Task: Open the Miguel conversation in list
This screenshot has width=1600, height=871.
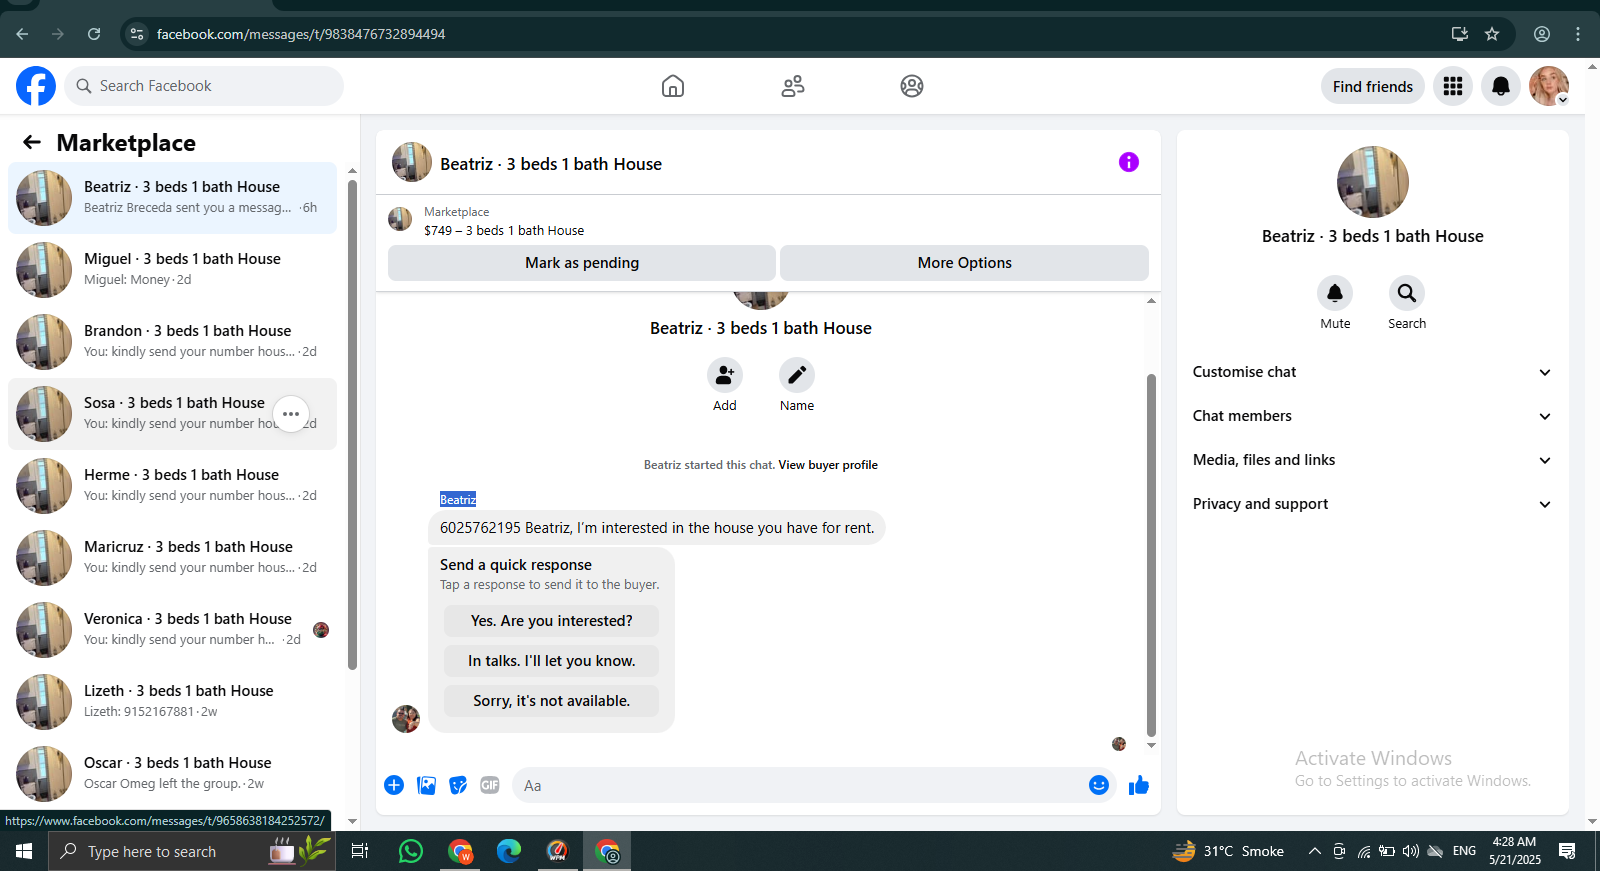Action: [x=172, y=270]
